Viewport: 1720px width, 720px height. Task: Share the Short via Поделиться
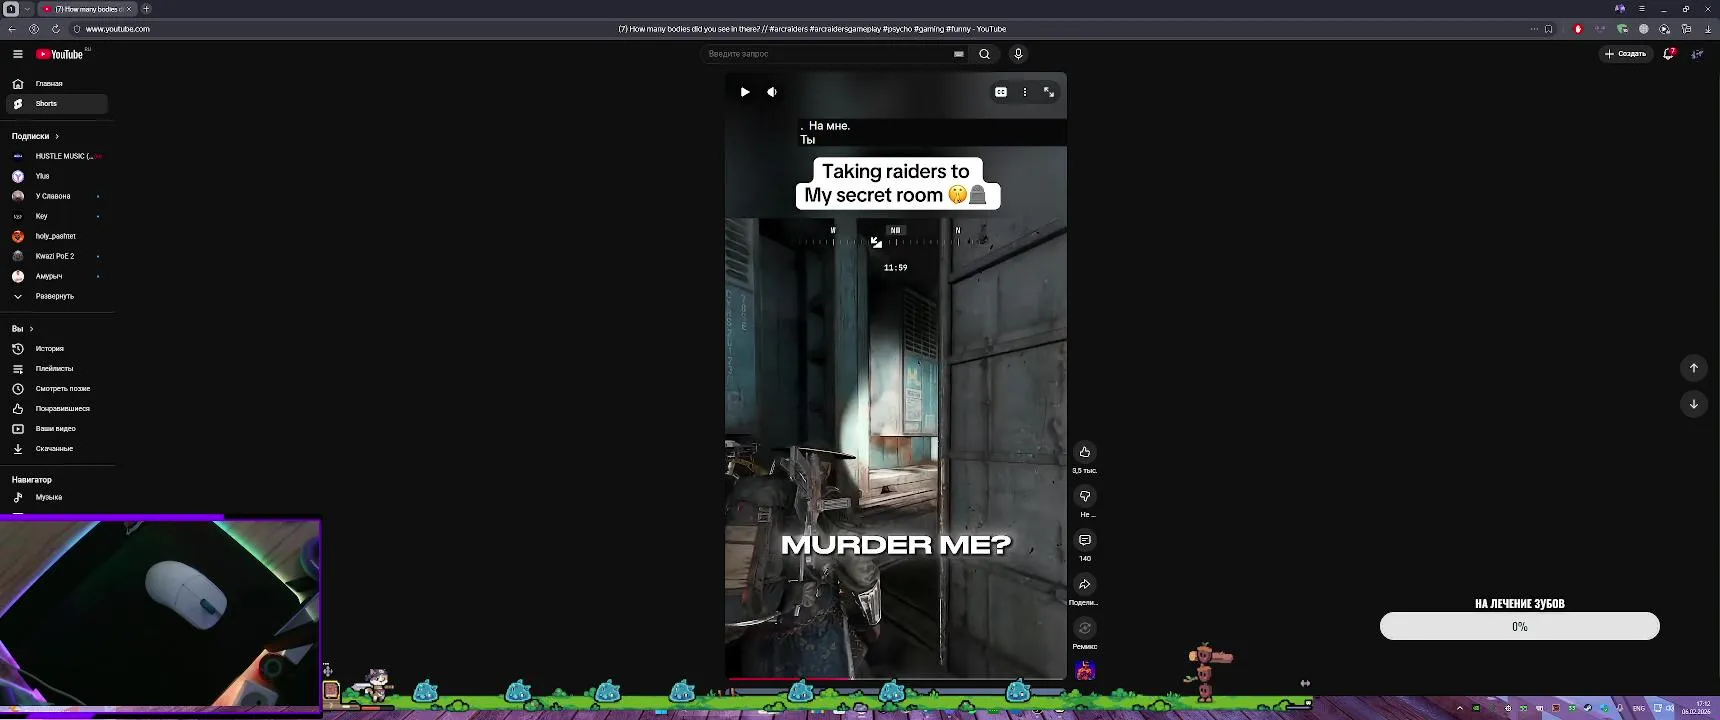1085,584
